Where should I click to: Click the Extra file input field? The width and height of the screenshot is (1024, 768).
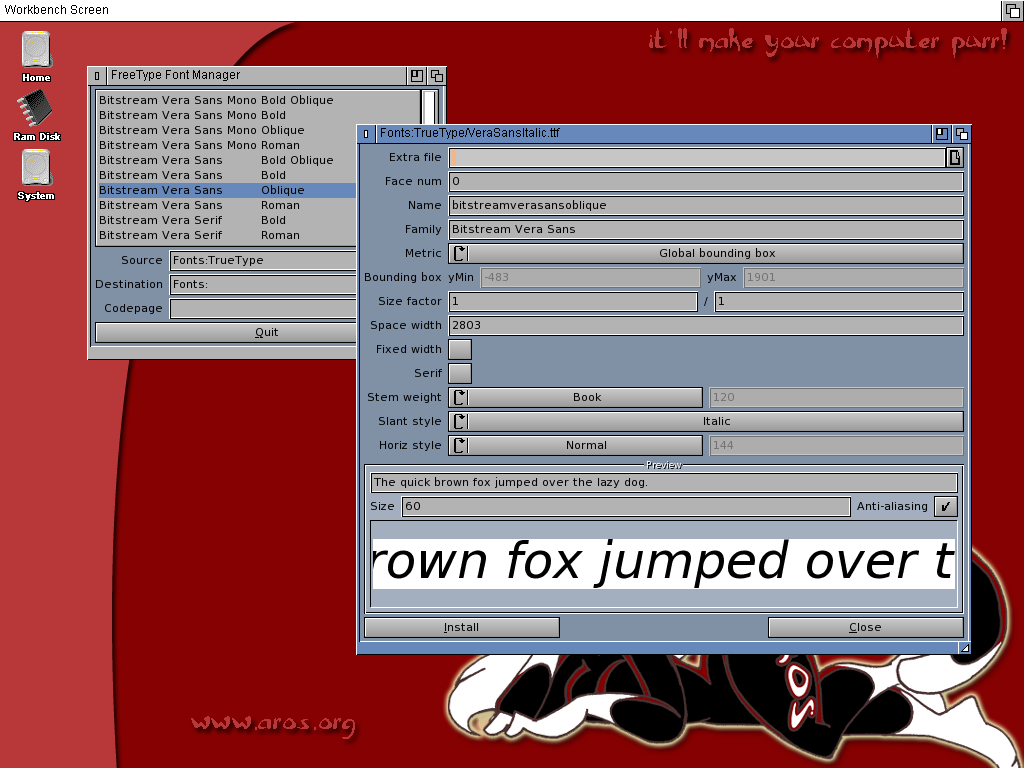click(697, 157)
